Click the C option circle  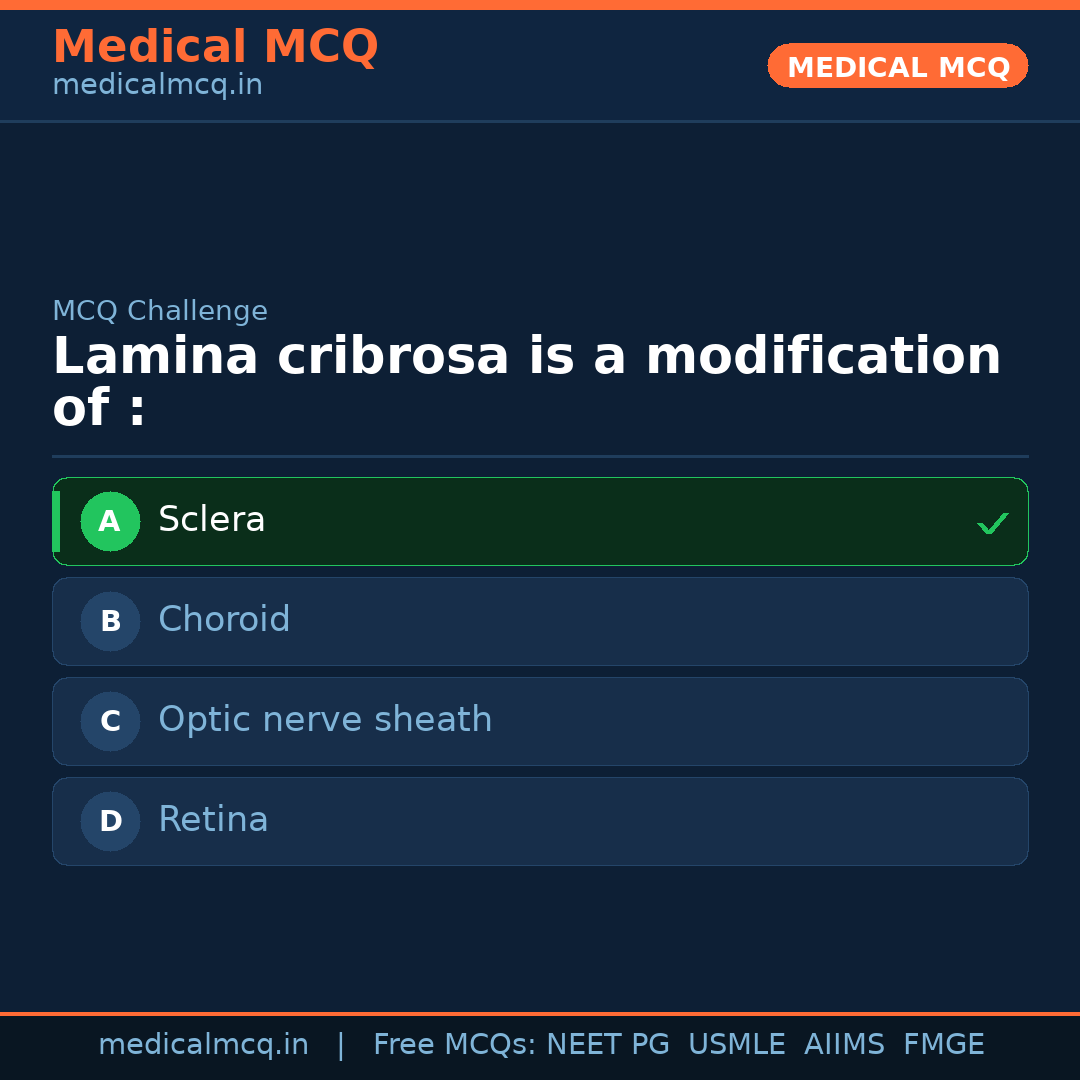[x=110, y=721]
